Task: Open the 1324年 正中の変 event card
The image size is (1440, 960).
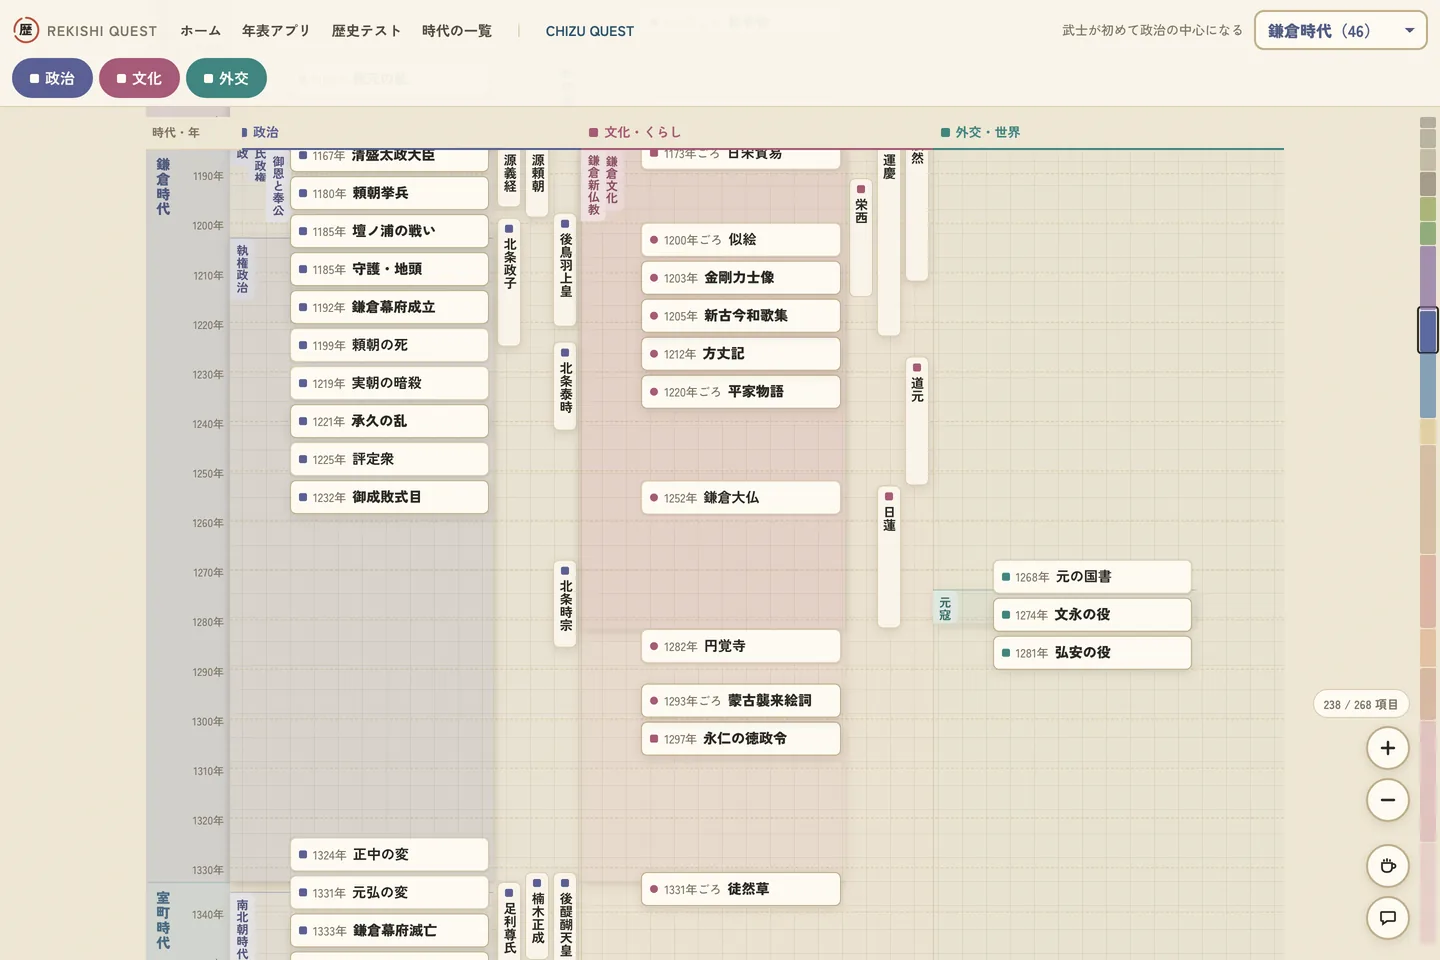Action: coord(389,854)
